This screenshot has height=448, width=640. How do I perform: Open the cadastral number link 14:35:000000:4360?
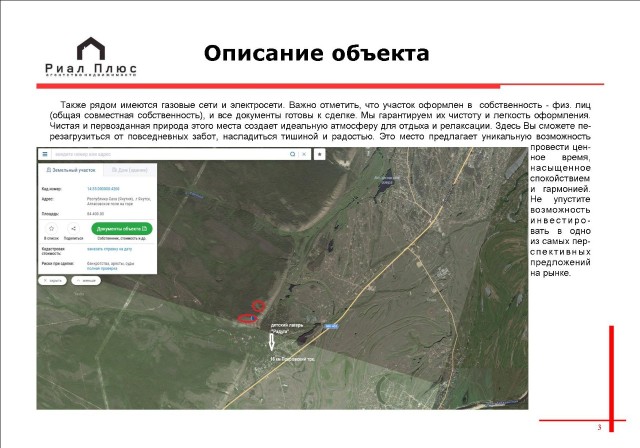point(103,189)
